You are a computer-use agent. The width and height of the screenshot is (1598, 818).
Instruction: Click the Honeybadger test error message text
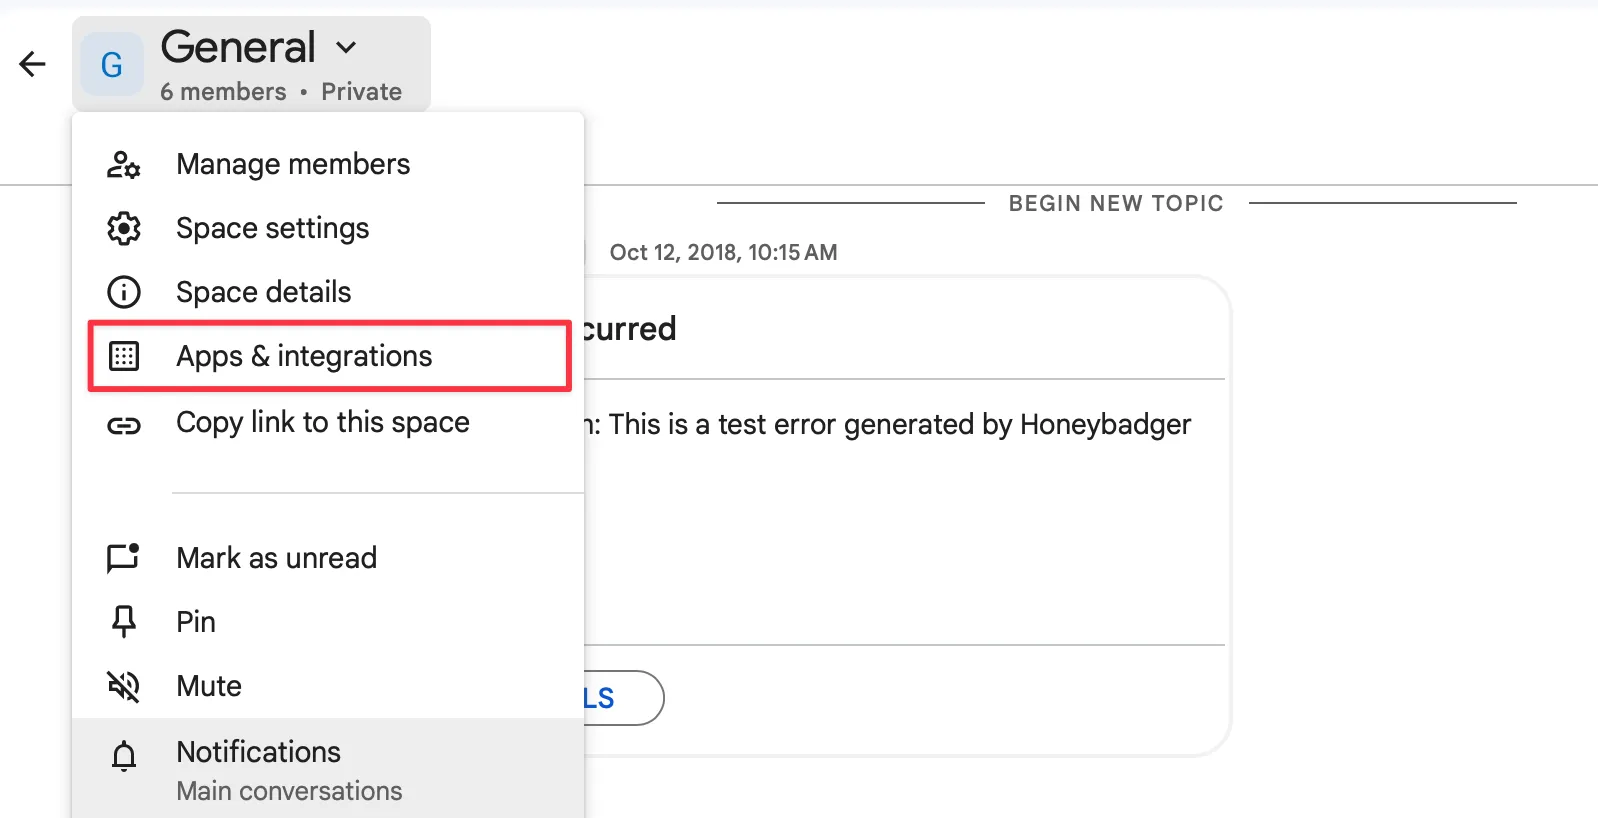pyautogui.click(x=898, y=425)
